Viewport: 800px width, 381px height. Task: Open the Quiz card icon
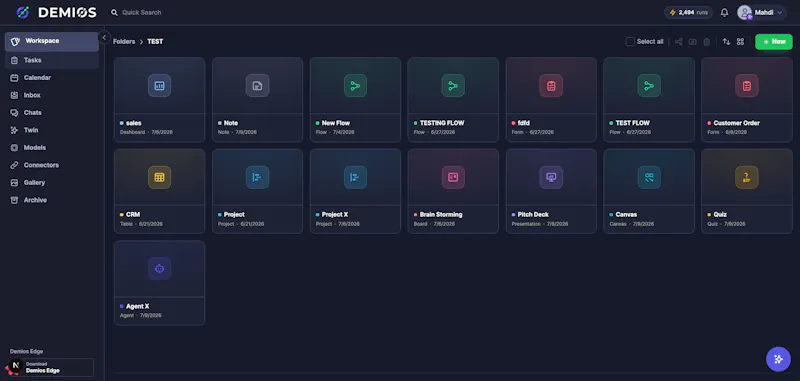point(747,177)
